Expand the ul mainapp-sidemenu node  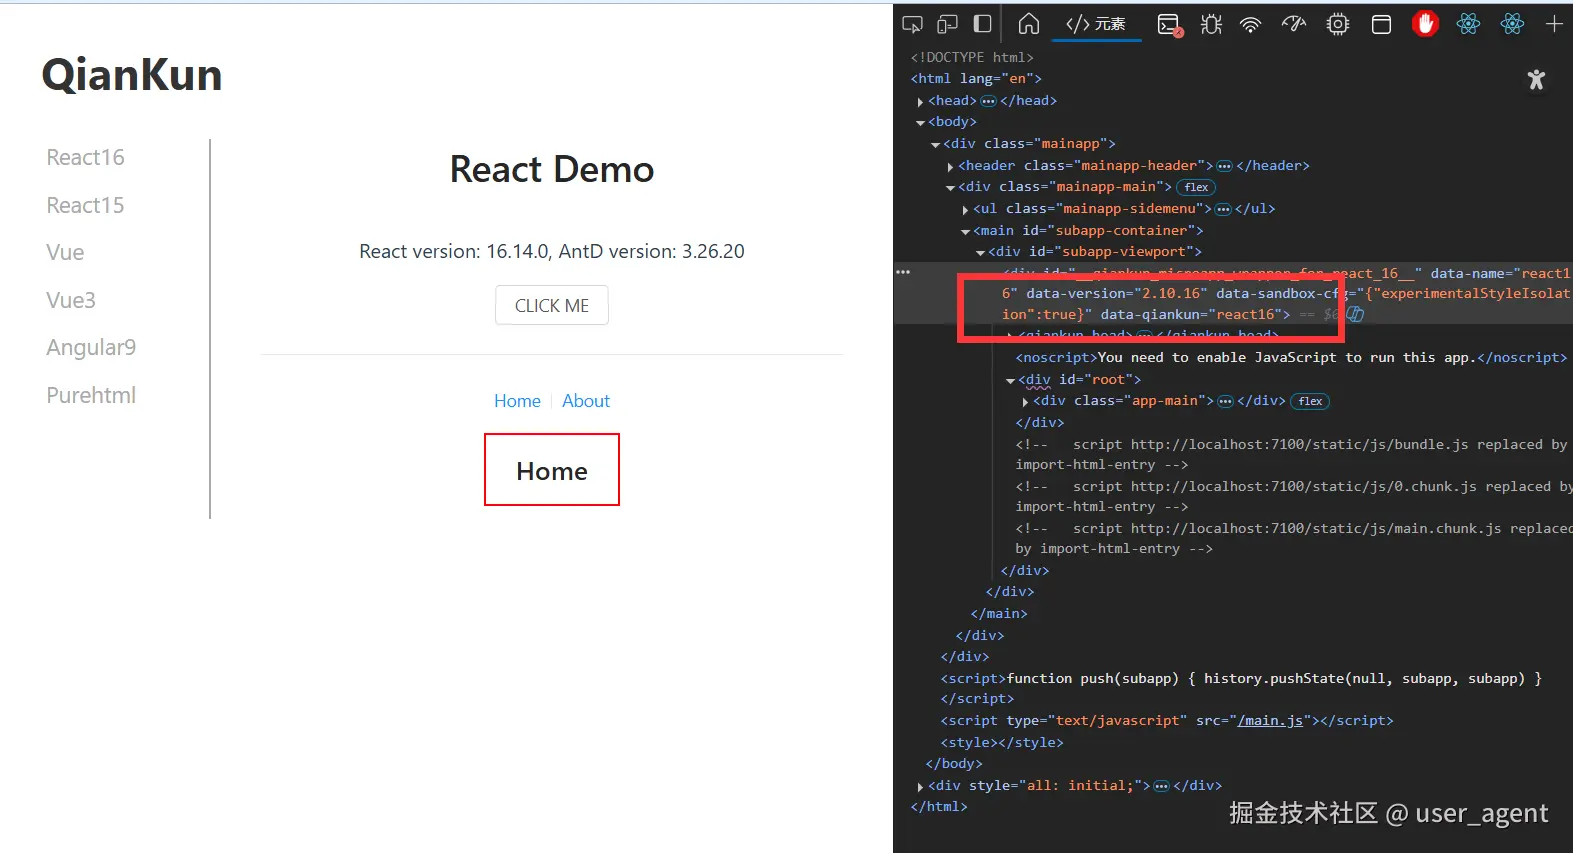965,209
